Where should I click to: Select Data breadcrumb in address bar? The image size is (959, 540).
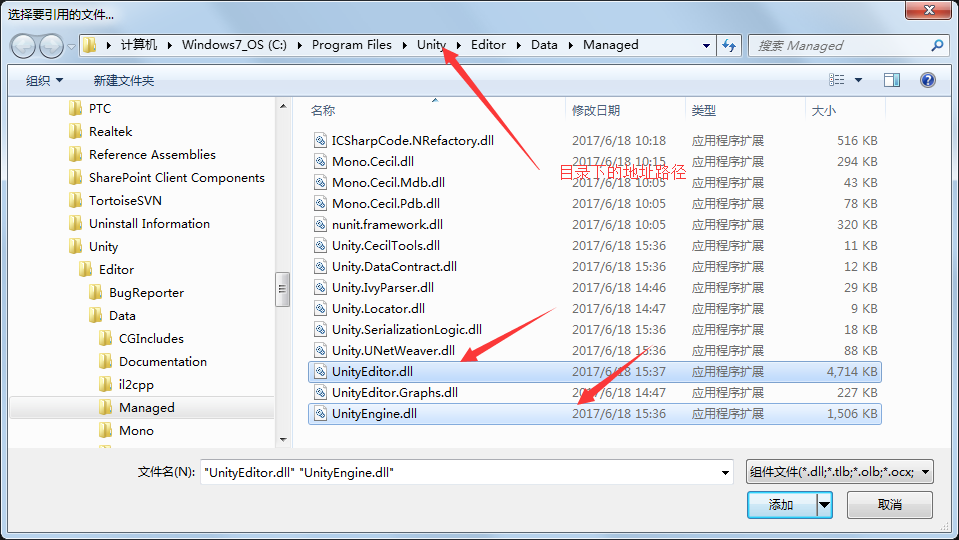pos(544,45)
